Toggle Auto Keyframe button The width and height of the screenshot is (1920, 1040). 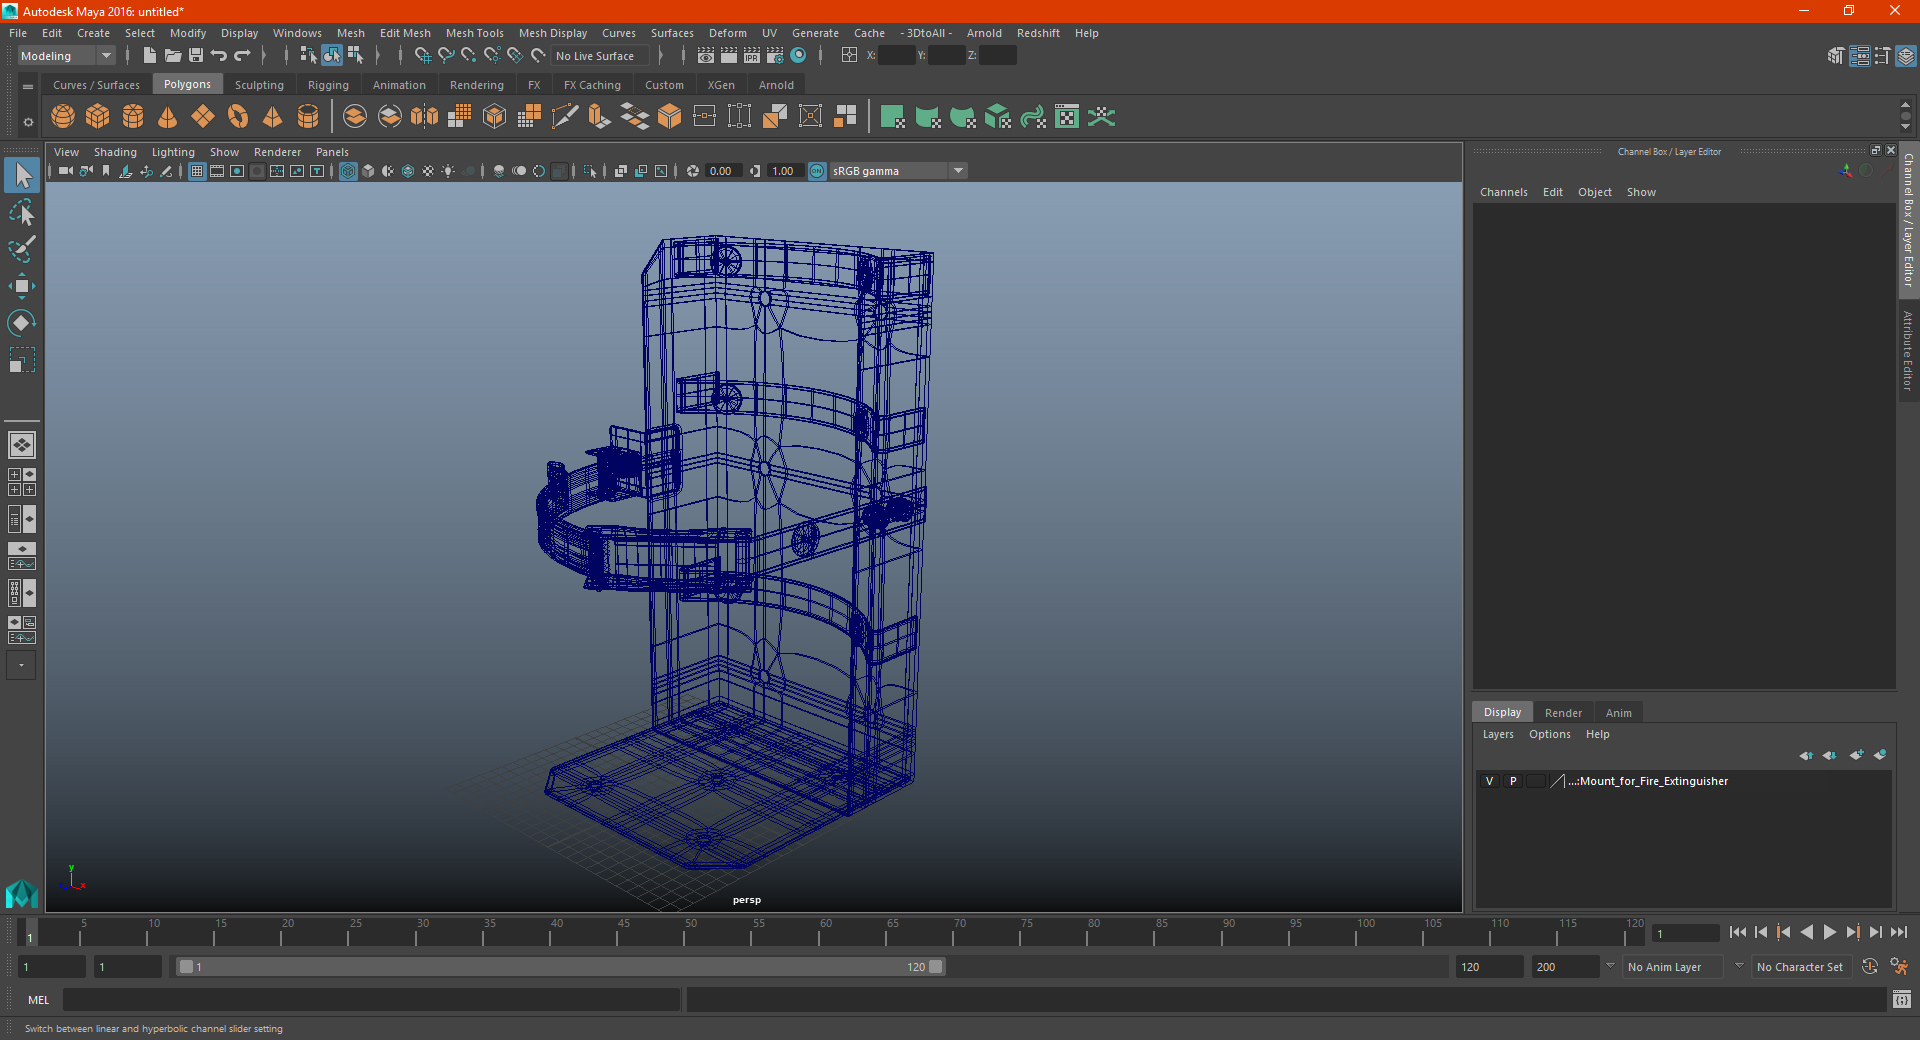(x=1870, y=967)
